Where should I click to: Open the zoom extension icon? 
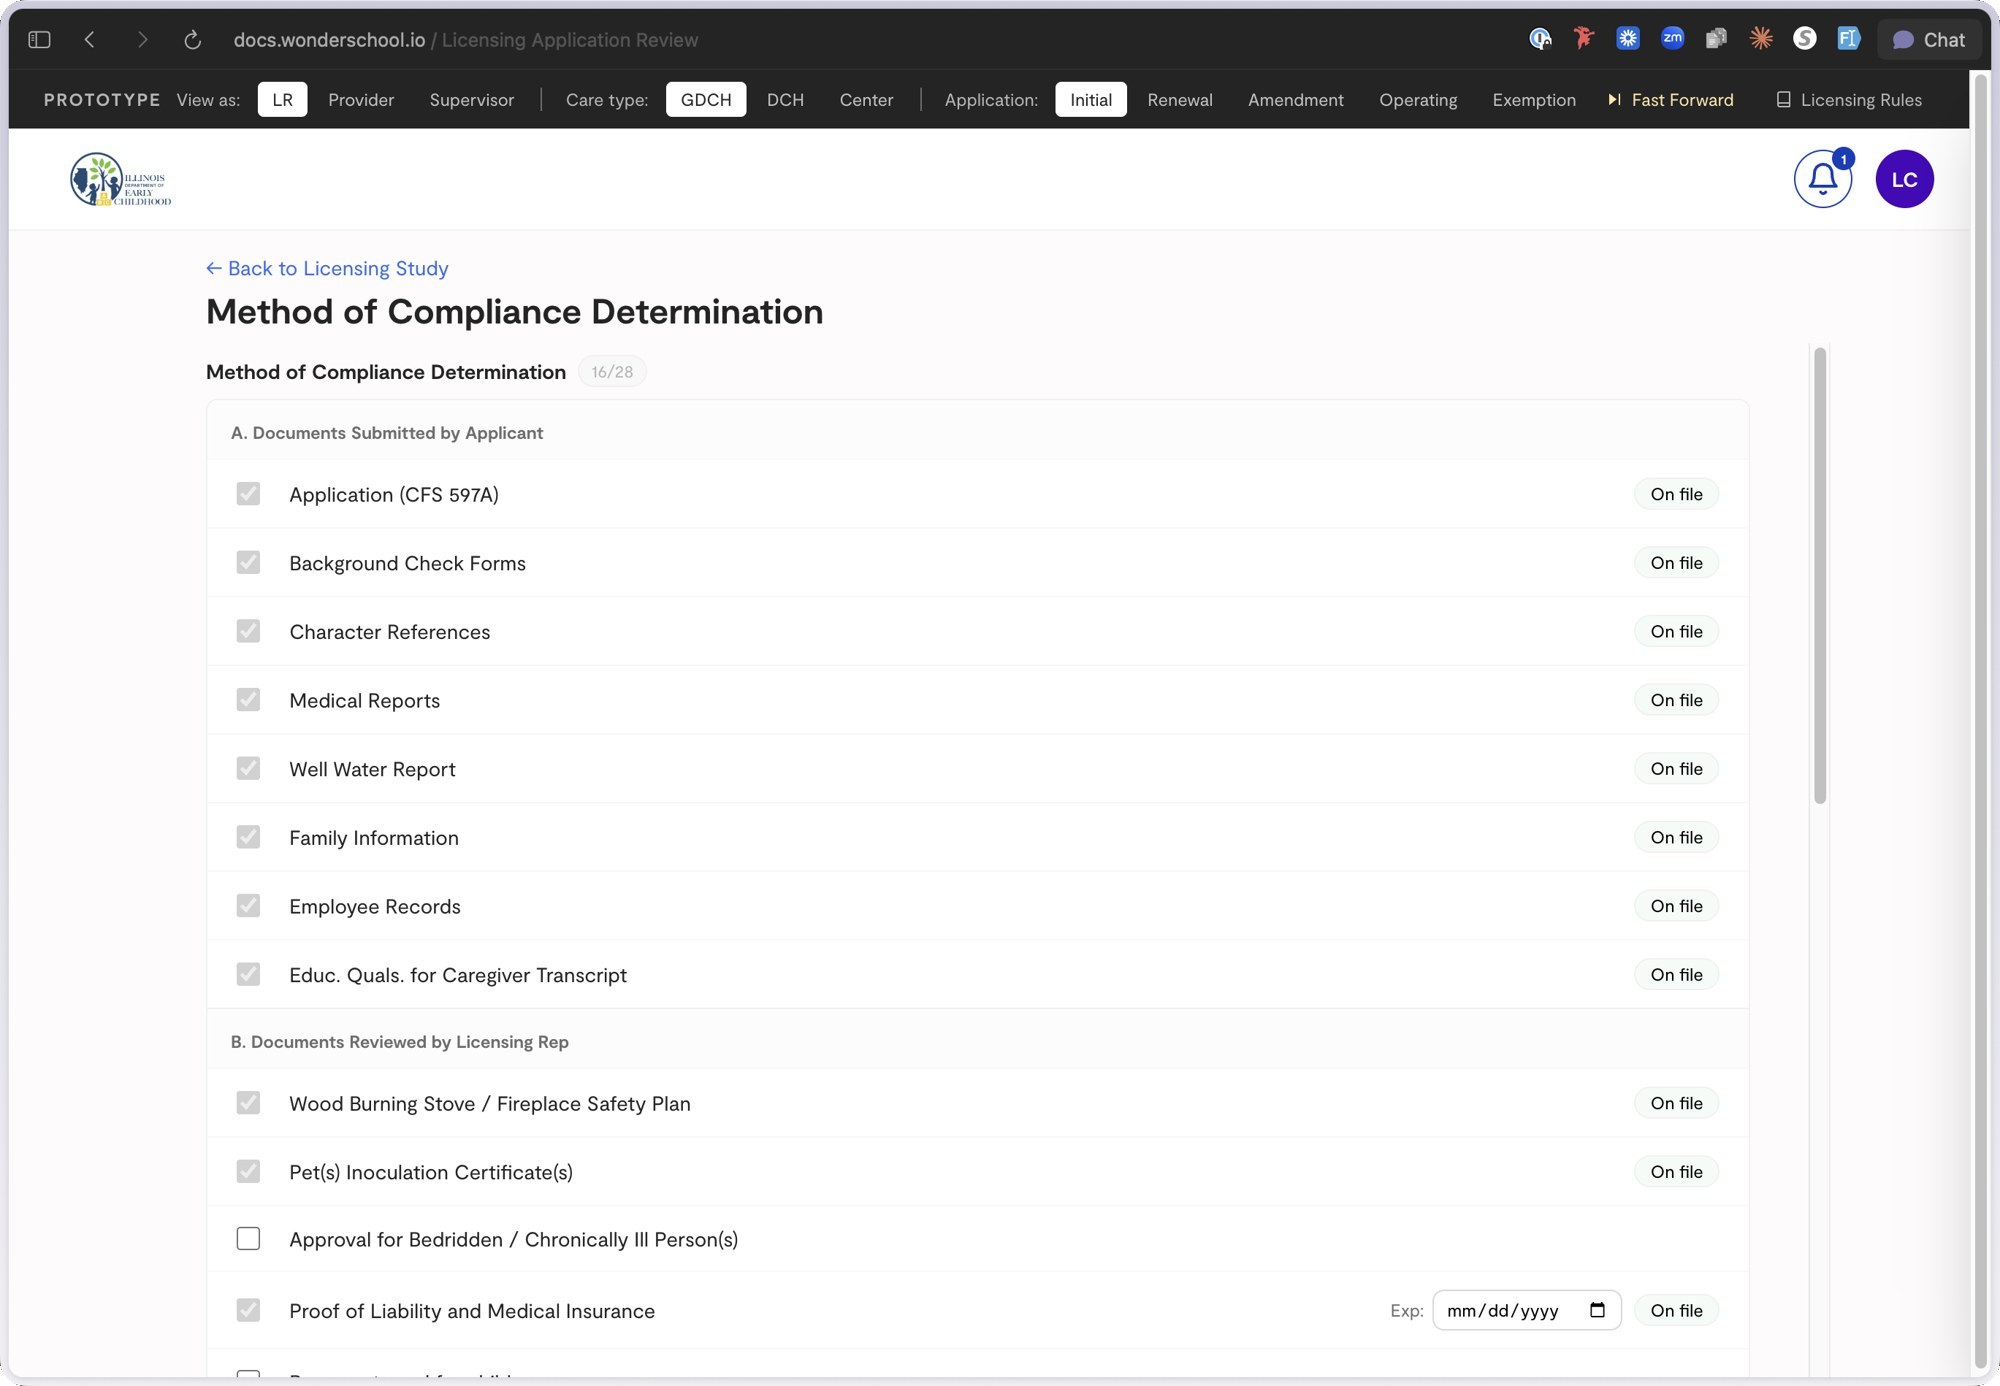coord(1672,39)
